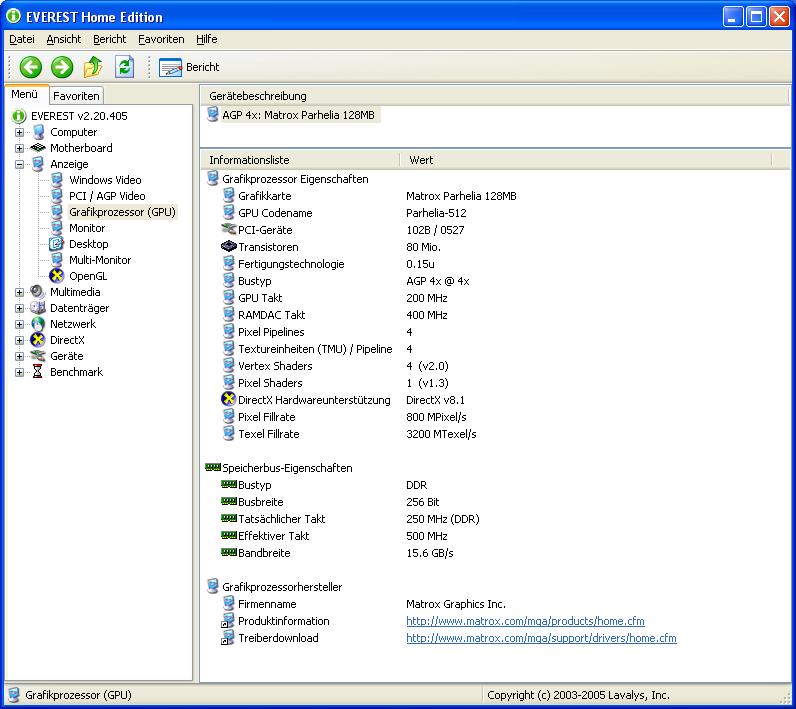The image size is (796, 709).
Task: Click the Grafikprozessorhersteller monitor icon
Action: pos(213,586)
